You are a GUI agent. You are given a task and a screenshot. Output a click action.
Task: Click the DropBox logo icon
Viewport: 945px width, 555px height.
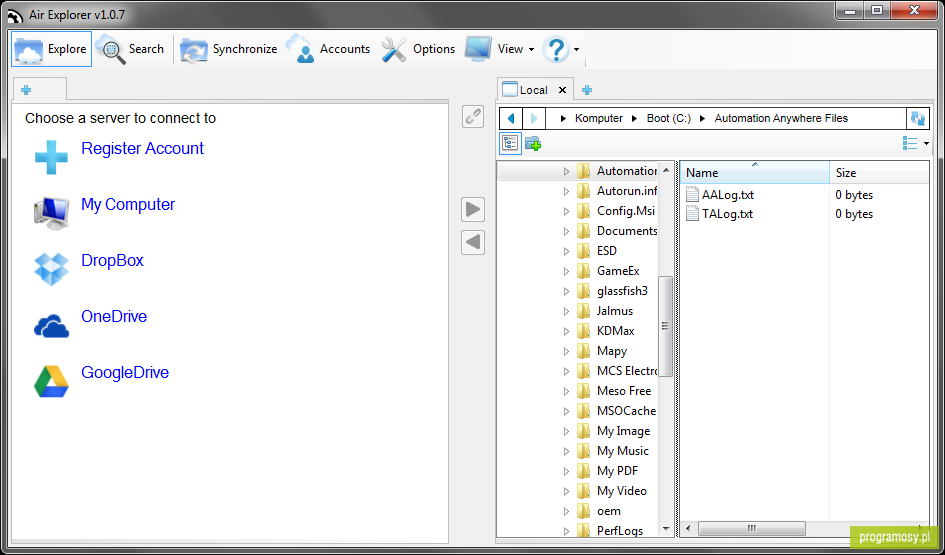coord(51,269)
